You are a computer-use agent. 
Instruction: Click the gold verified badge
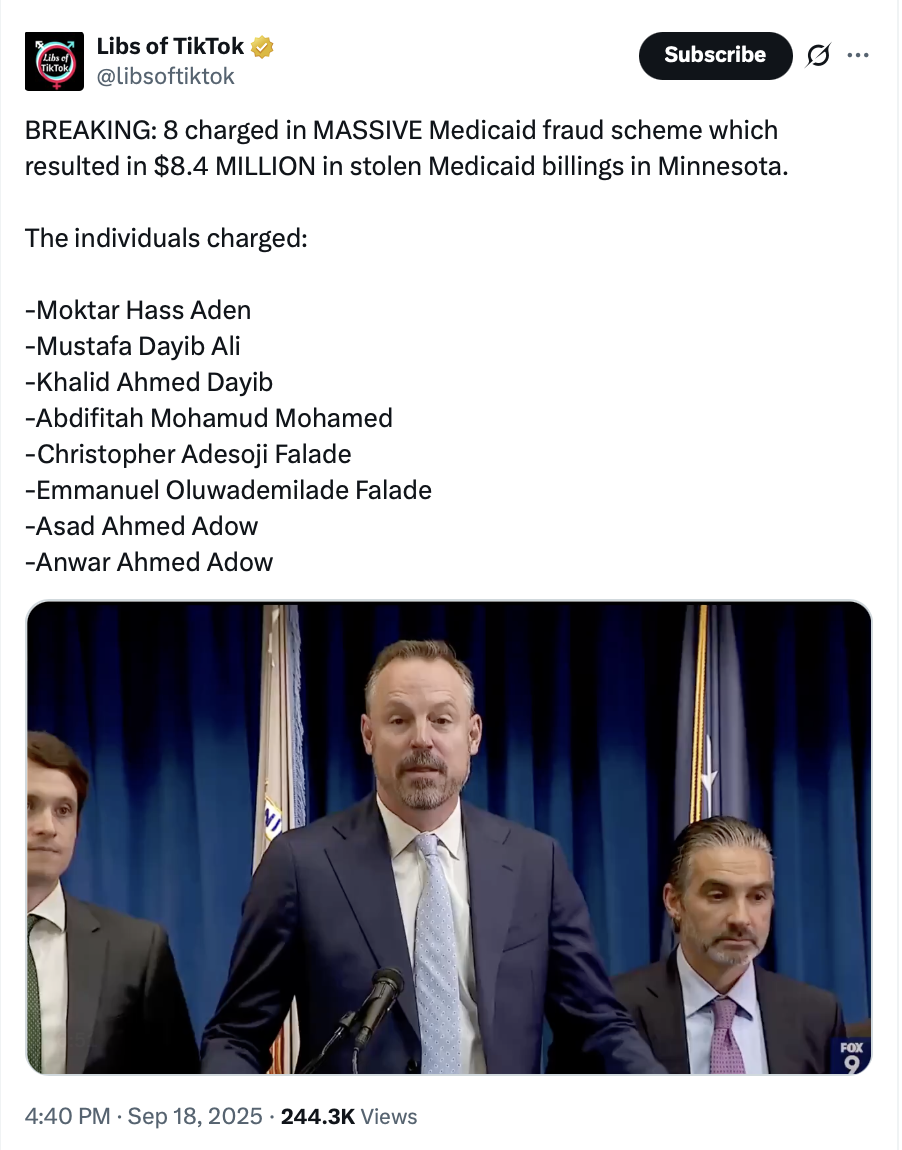[x=262, y=46]
